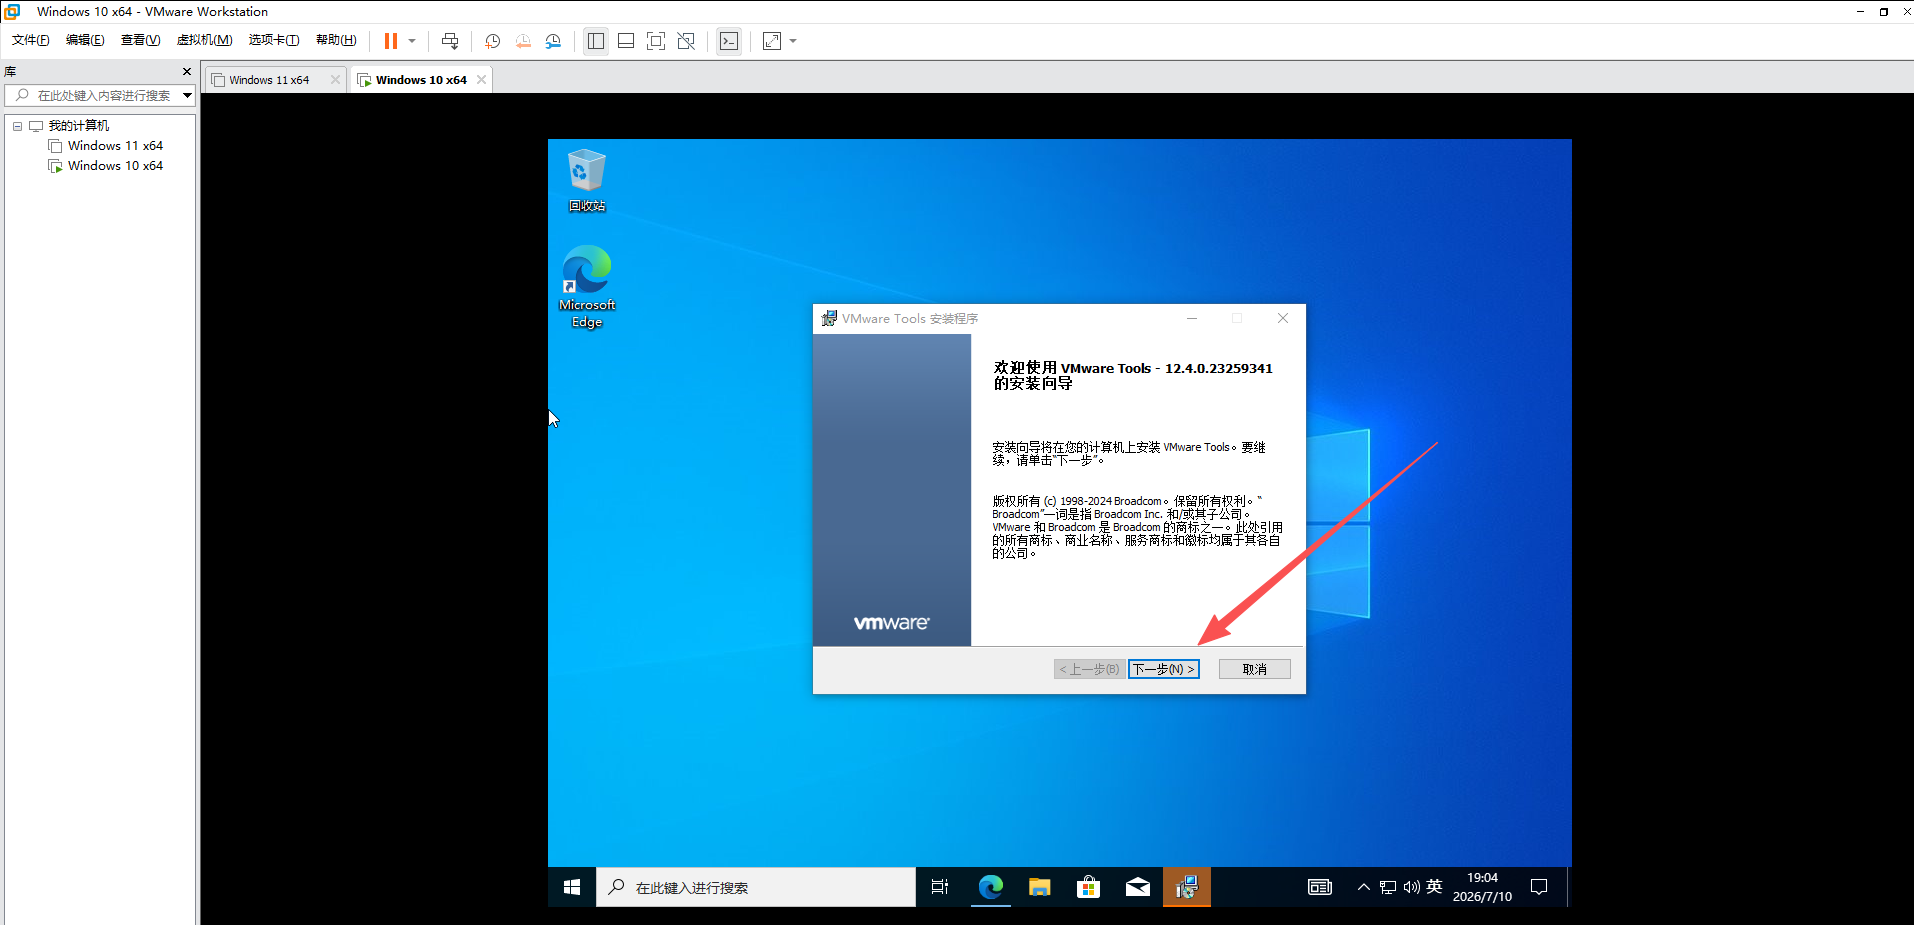Open the 帮助(H) menu

click(x=336, y=40)
